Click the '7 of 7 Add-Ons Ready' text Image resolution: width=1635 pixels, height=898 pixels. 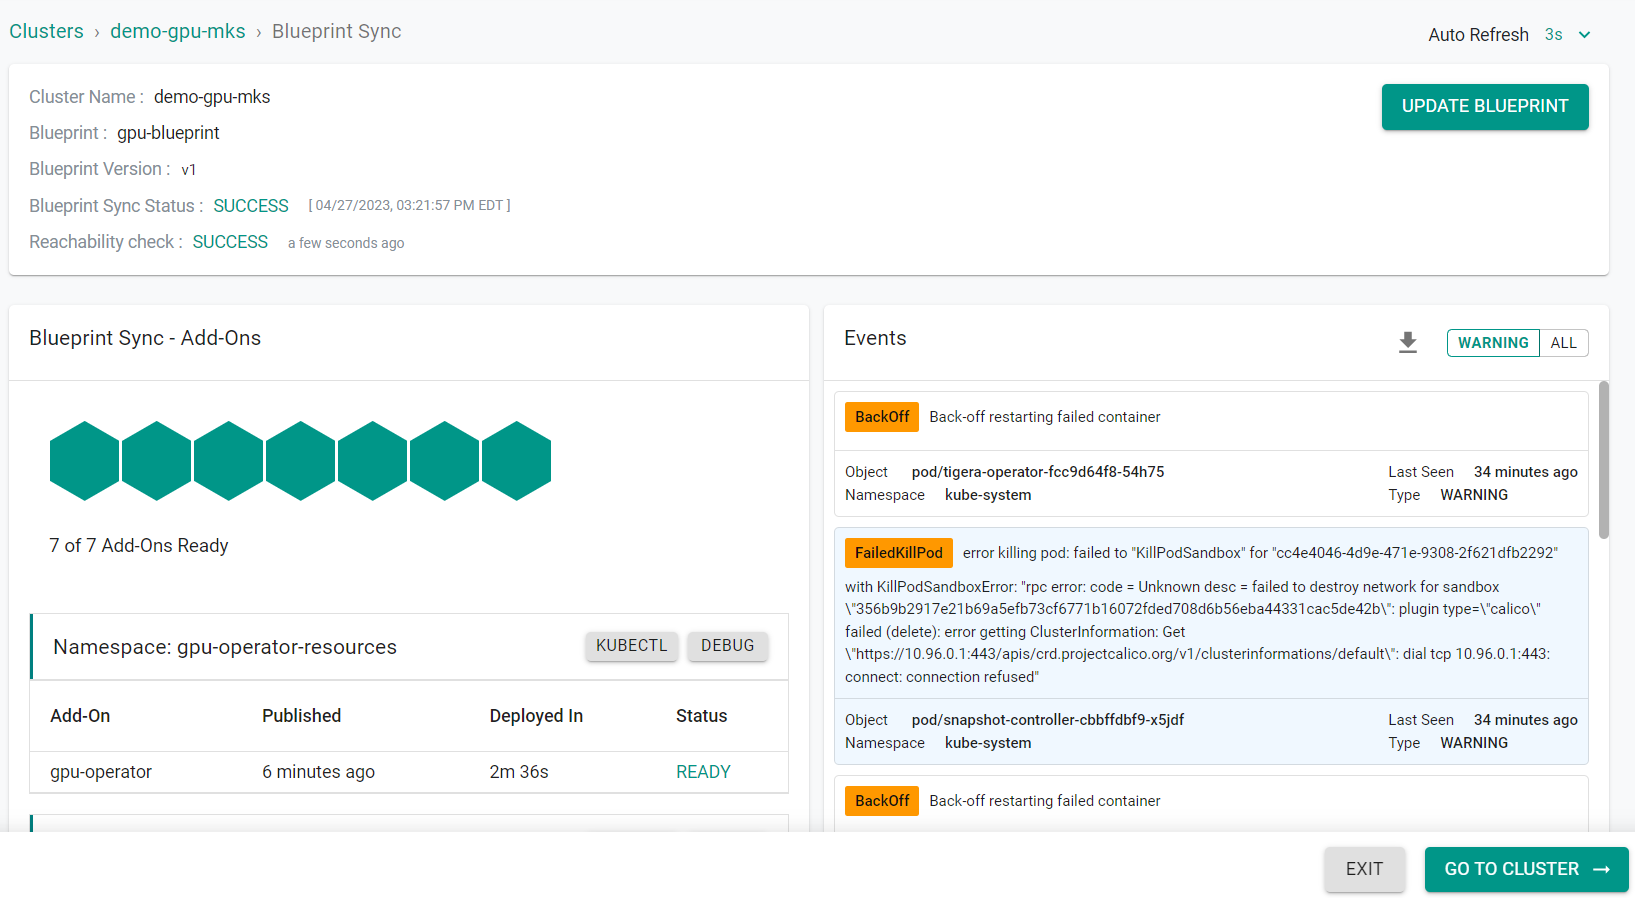tap(139, 546)
